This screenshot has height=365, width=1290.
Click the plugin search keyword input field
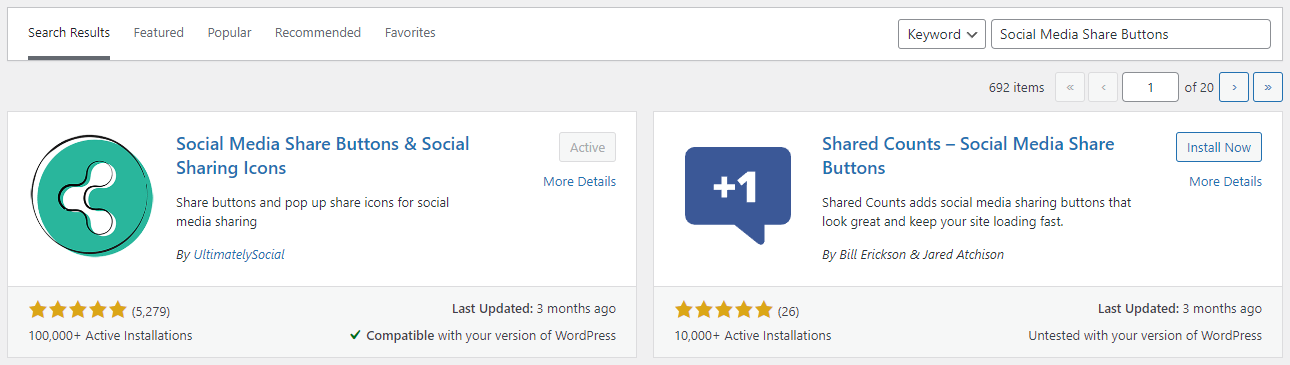(1131, 34)
